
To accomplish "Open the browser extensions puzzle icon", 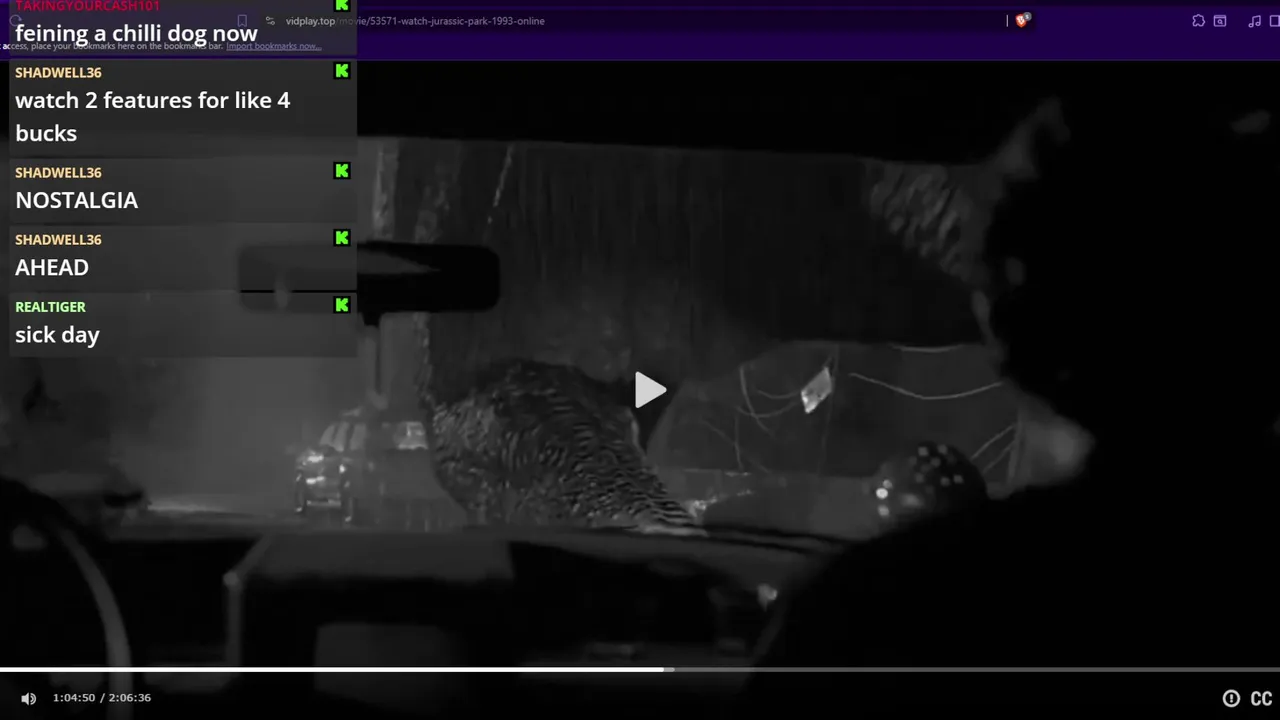I will (1198, 20).
